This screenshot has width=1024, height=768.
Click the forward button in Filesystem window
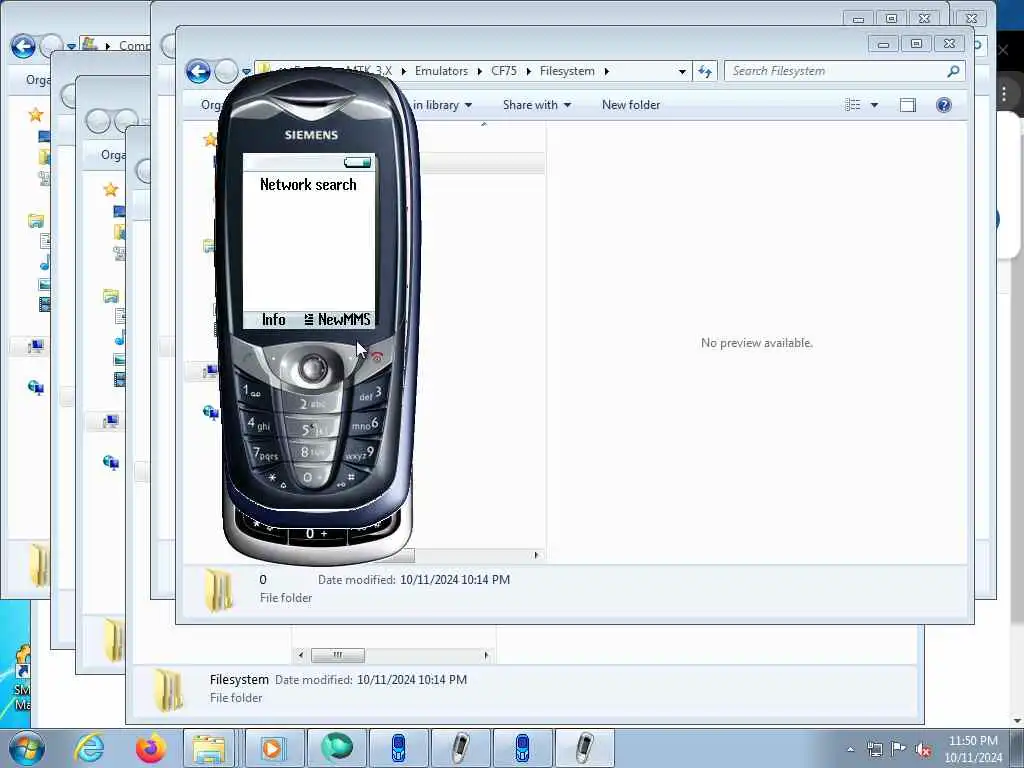pos(227,71)
